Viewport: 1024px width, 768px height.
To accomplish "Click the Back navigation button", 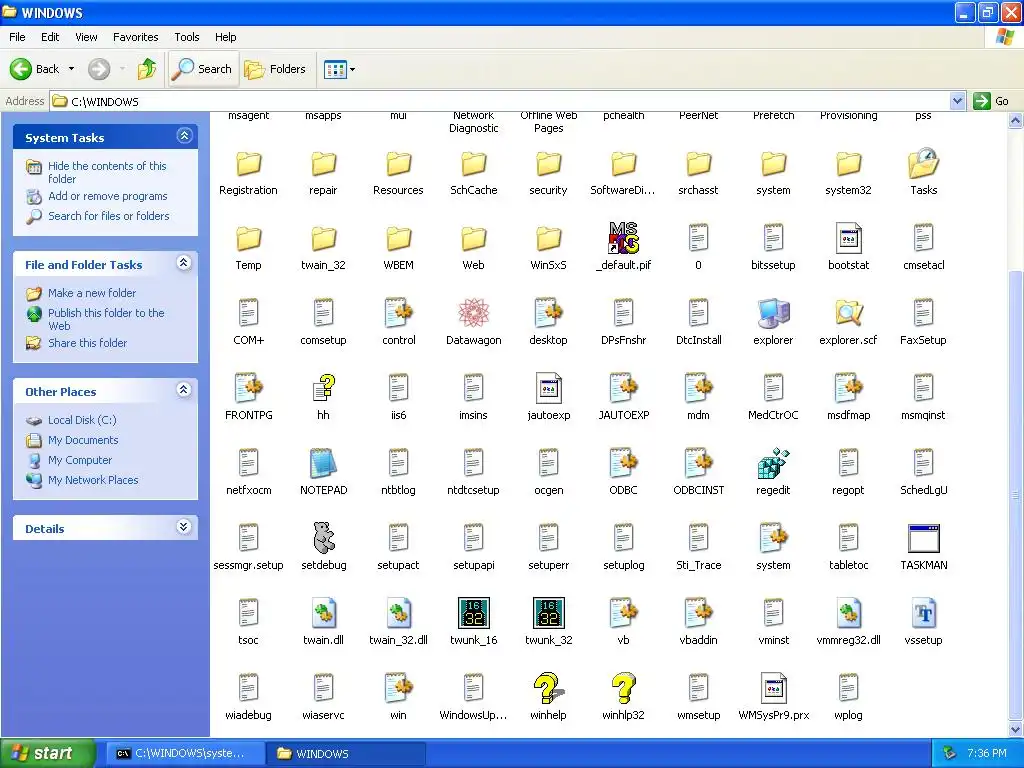I will click(x=35, y=69).
